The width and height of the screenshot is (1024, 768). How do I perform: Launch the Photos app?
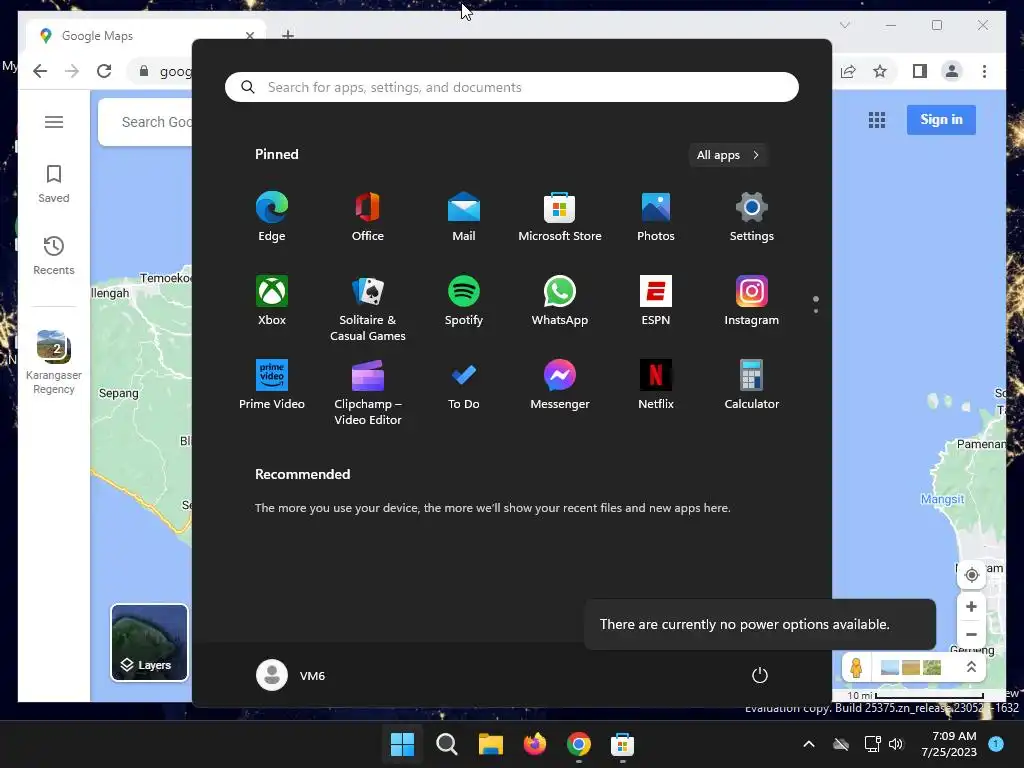pyautogui.click(x=656, y=217)
